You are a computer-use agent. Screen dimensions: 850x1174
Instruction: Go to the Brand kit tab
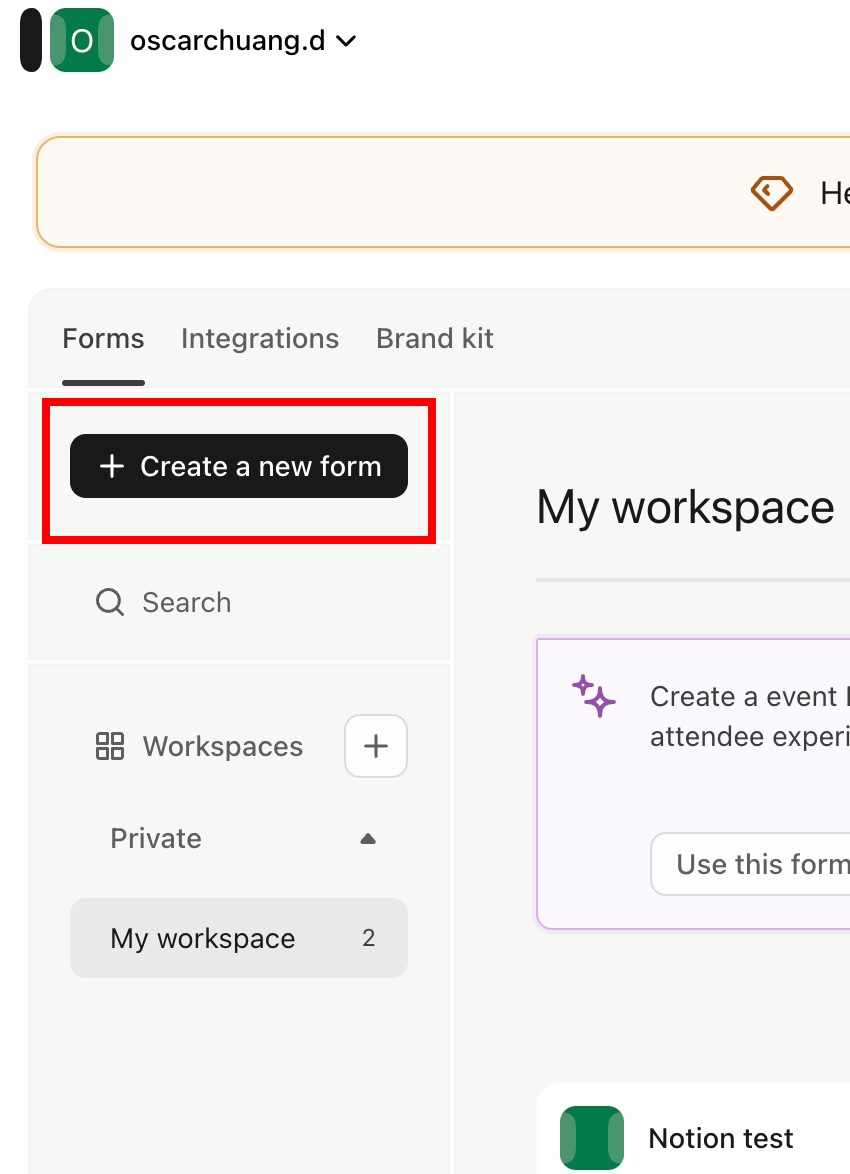click(x=434, y=339)
